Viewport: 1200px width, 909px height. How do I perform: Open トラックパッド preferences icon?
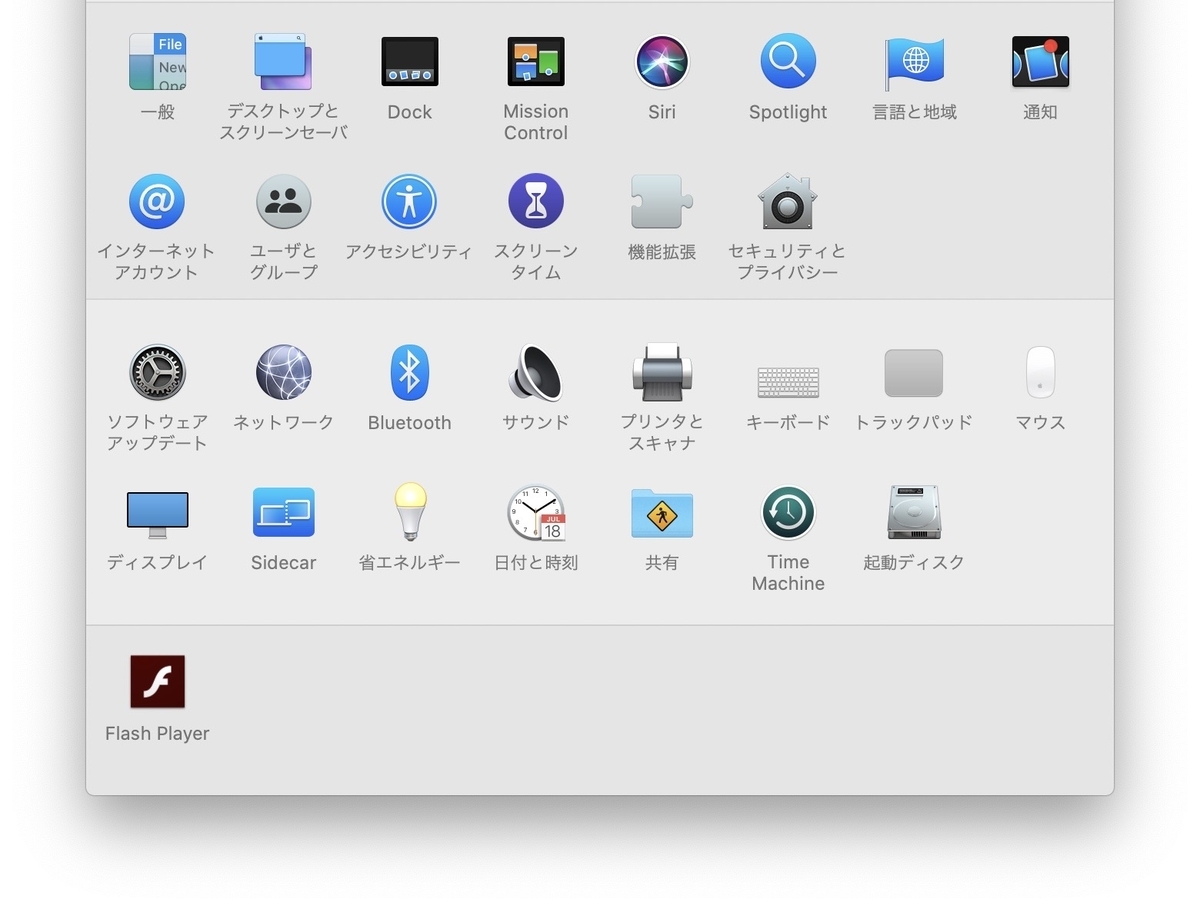point(914,373)
